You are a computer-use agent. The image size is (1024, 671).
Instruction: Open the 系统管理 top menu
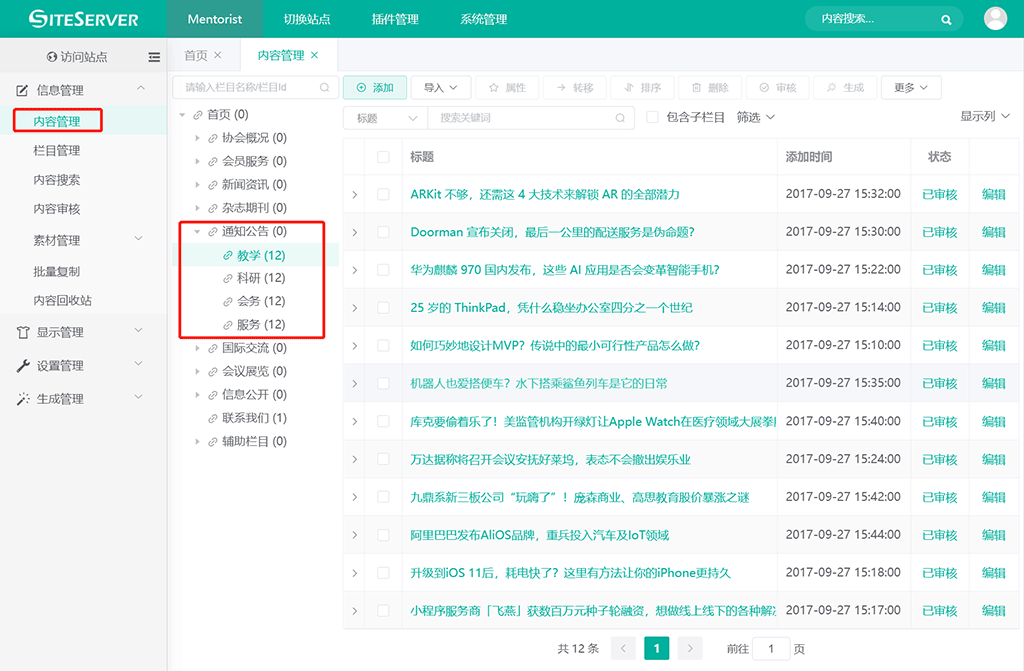(483, 19)
